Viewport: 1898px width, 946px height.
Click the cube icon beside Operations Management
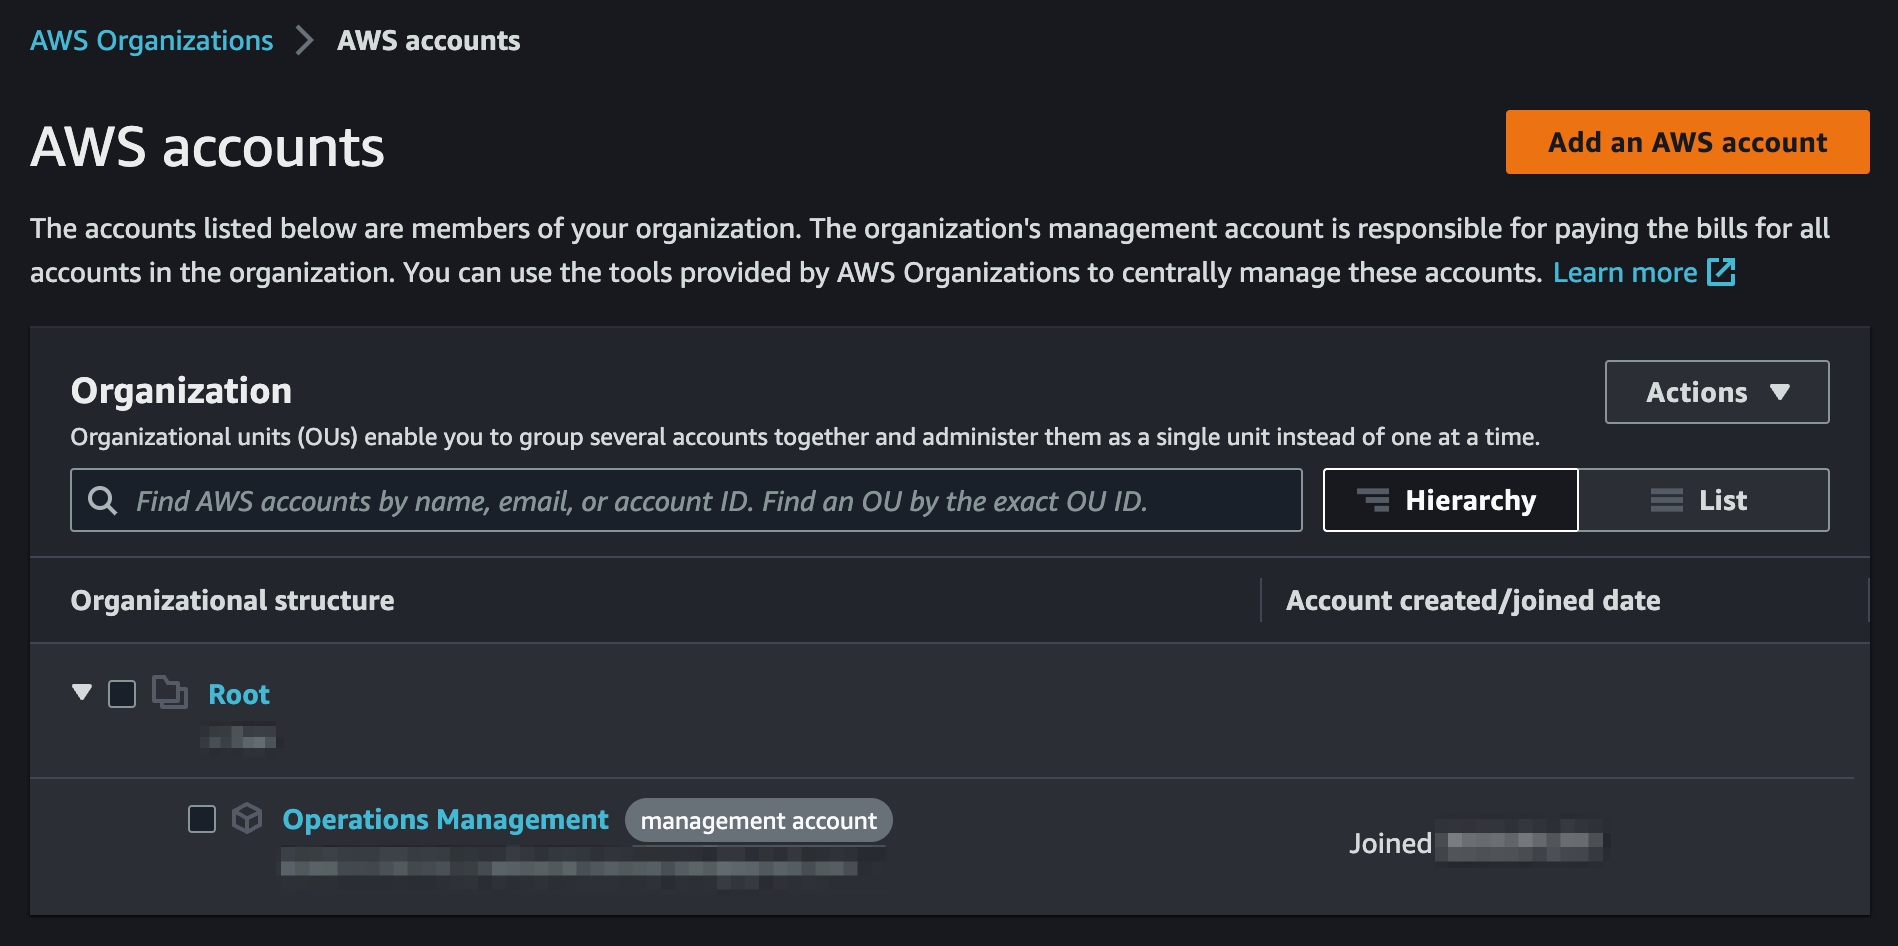247,818
